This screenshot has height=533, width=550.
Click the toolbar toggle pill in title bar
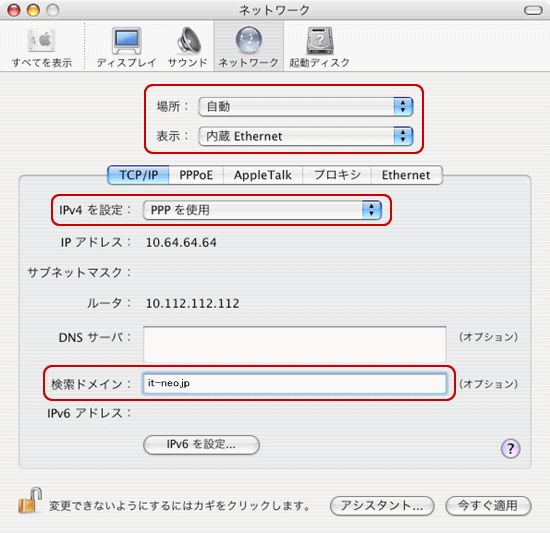coord(533,10)
